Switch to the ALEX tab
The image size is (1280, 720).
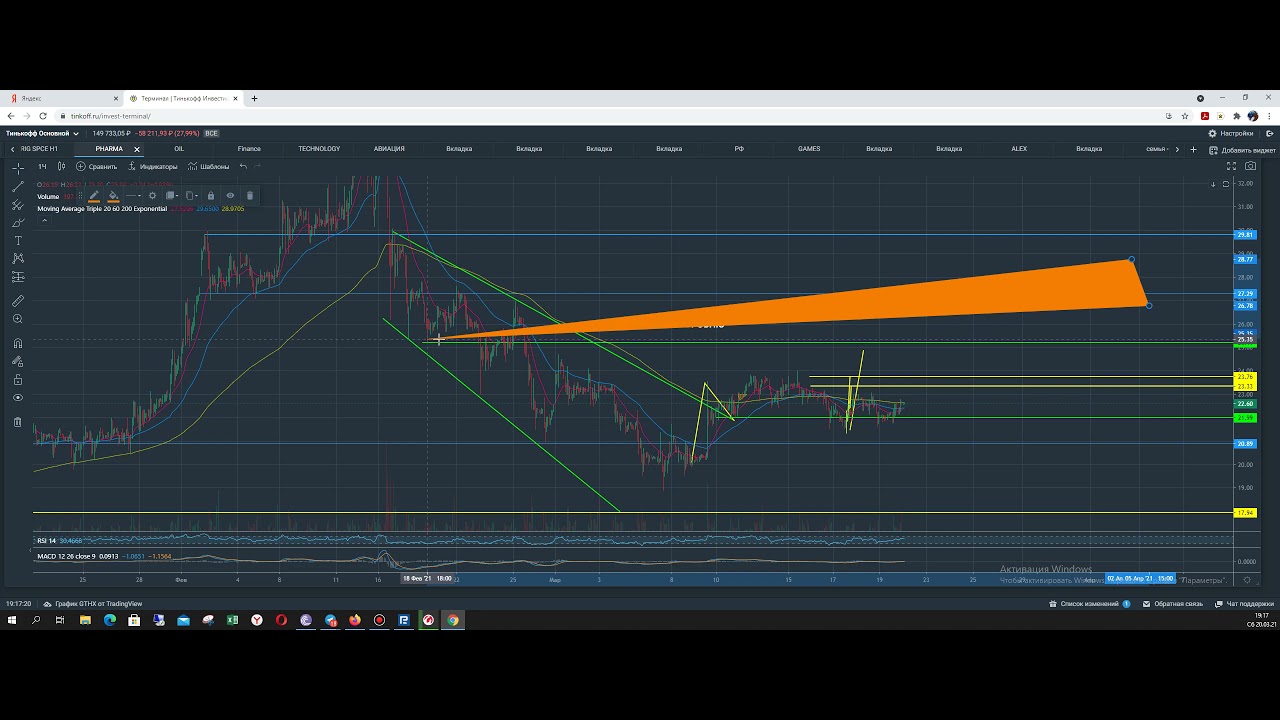tap(1019, 149)
